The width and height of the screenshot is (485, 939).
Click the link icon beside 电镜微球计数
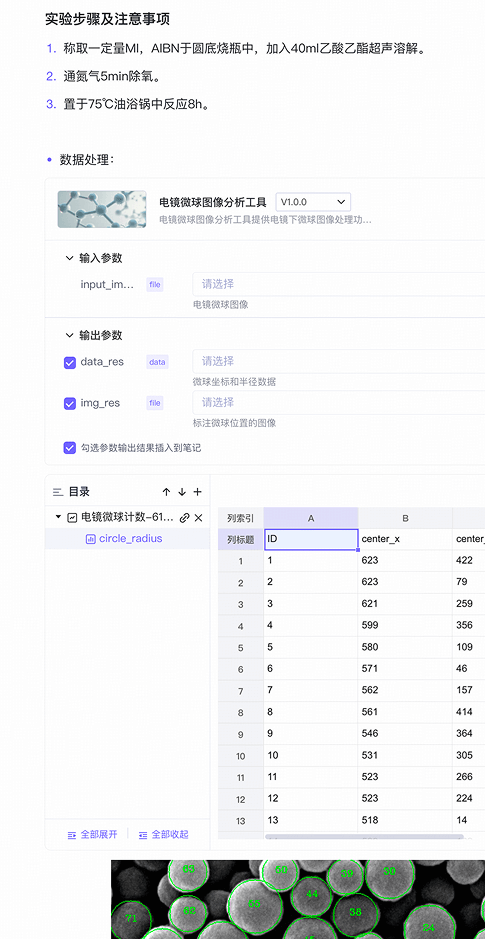[x=185, y=517]
